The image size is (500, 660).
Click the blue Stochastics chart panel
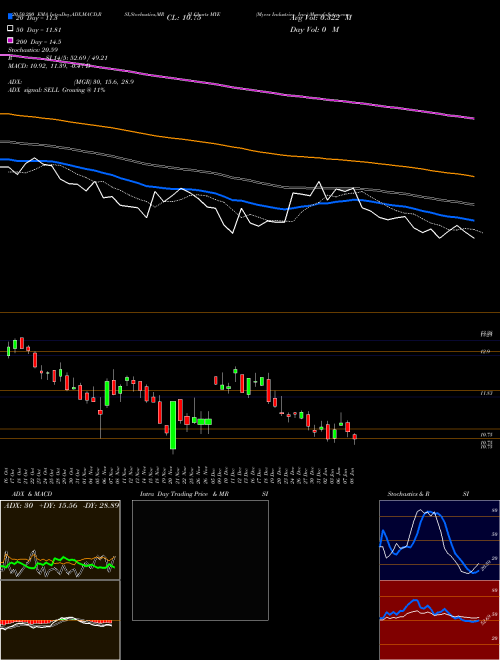pyautogui.click(x=439, y=540)
